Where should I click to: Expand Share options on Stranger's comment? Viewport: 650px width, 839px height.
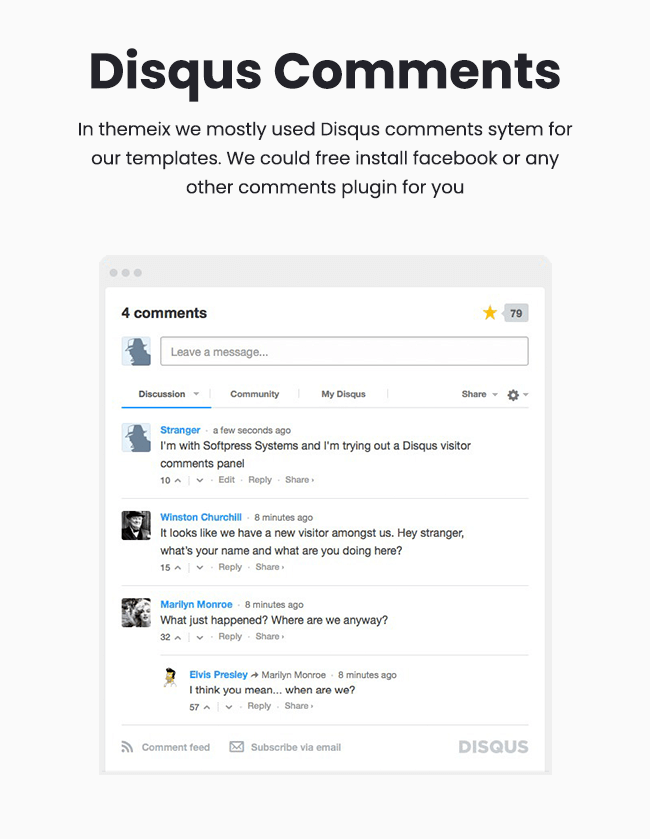pos(299,480)
